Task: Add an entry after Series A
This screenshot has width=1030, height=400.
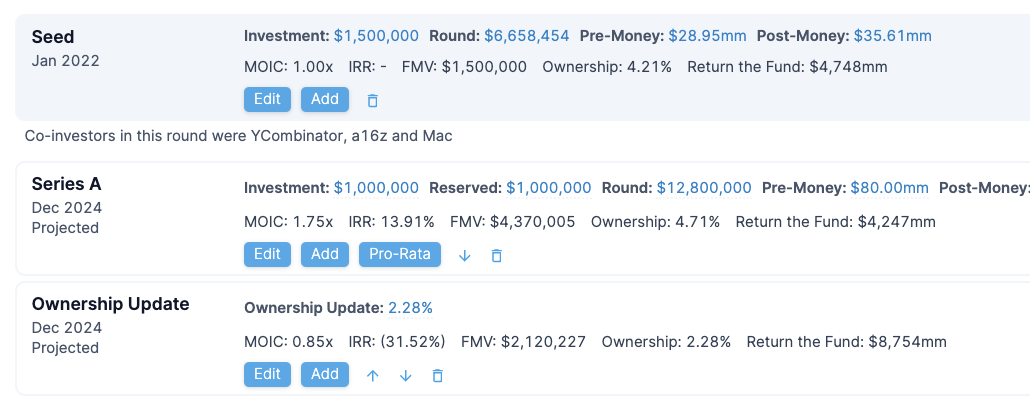Action: point(325,254)
